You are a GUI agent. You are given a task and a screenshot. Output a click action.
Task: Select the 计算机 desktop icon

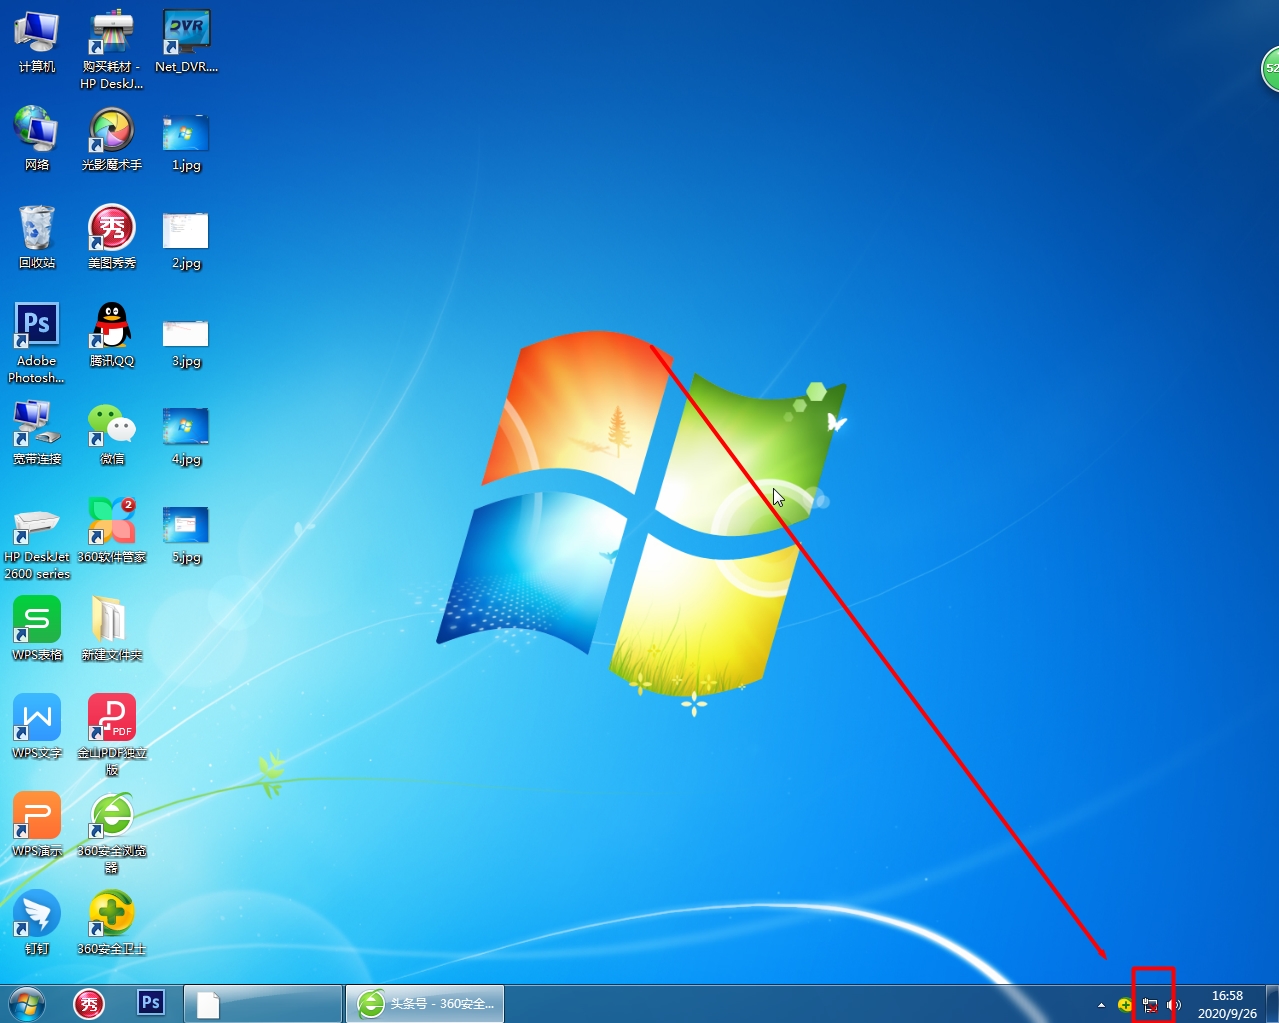click(x=37, y=42)
